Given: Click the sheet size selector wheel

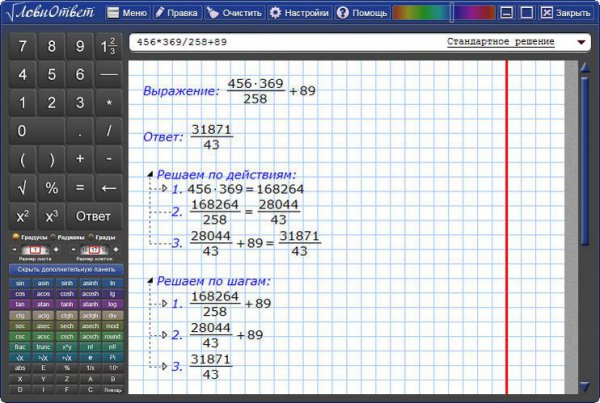Looking at the screenshot, I should click(35, 250).
